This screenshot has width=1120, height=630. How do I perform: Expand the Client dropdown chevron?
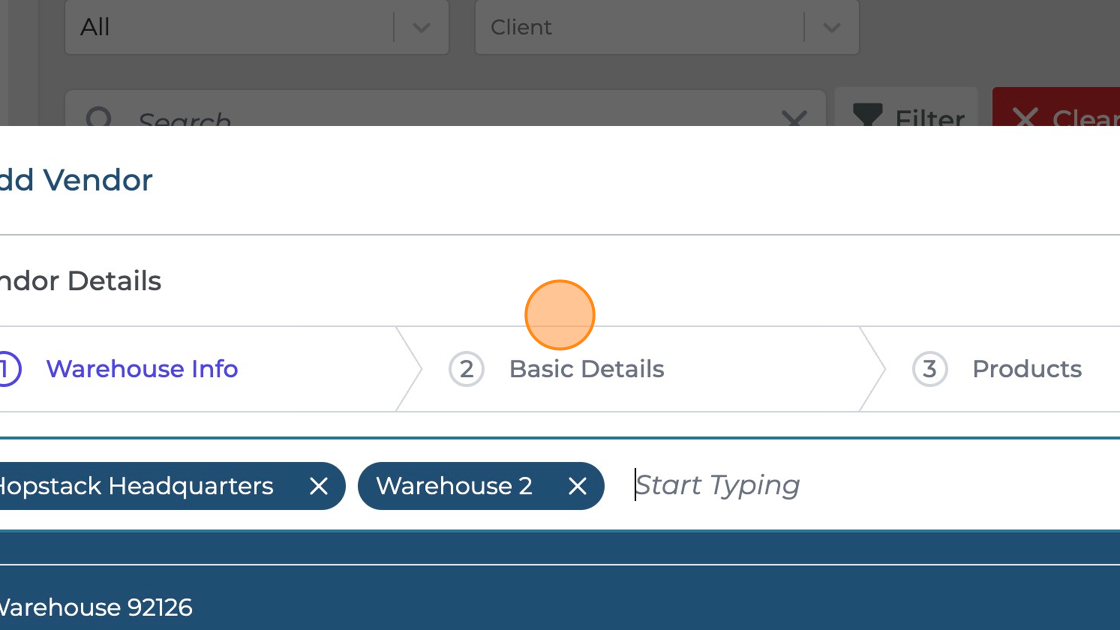(x=831, y=28)
